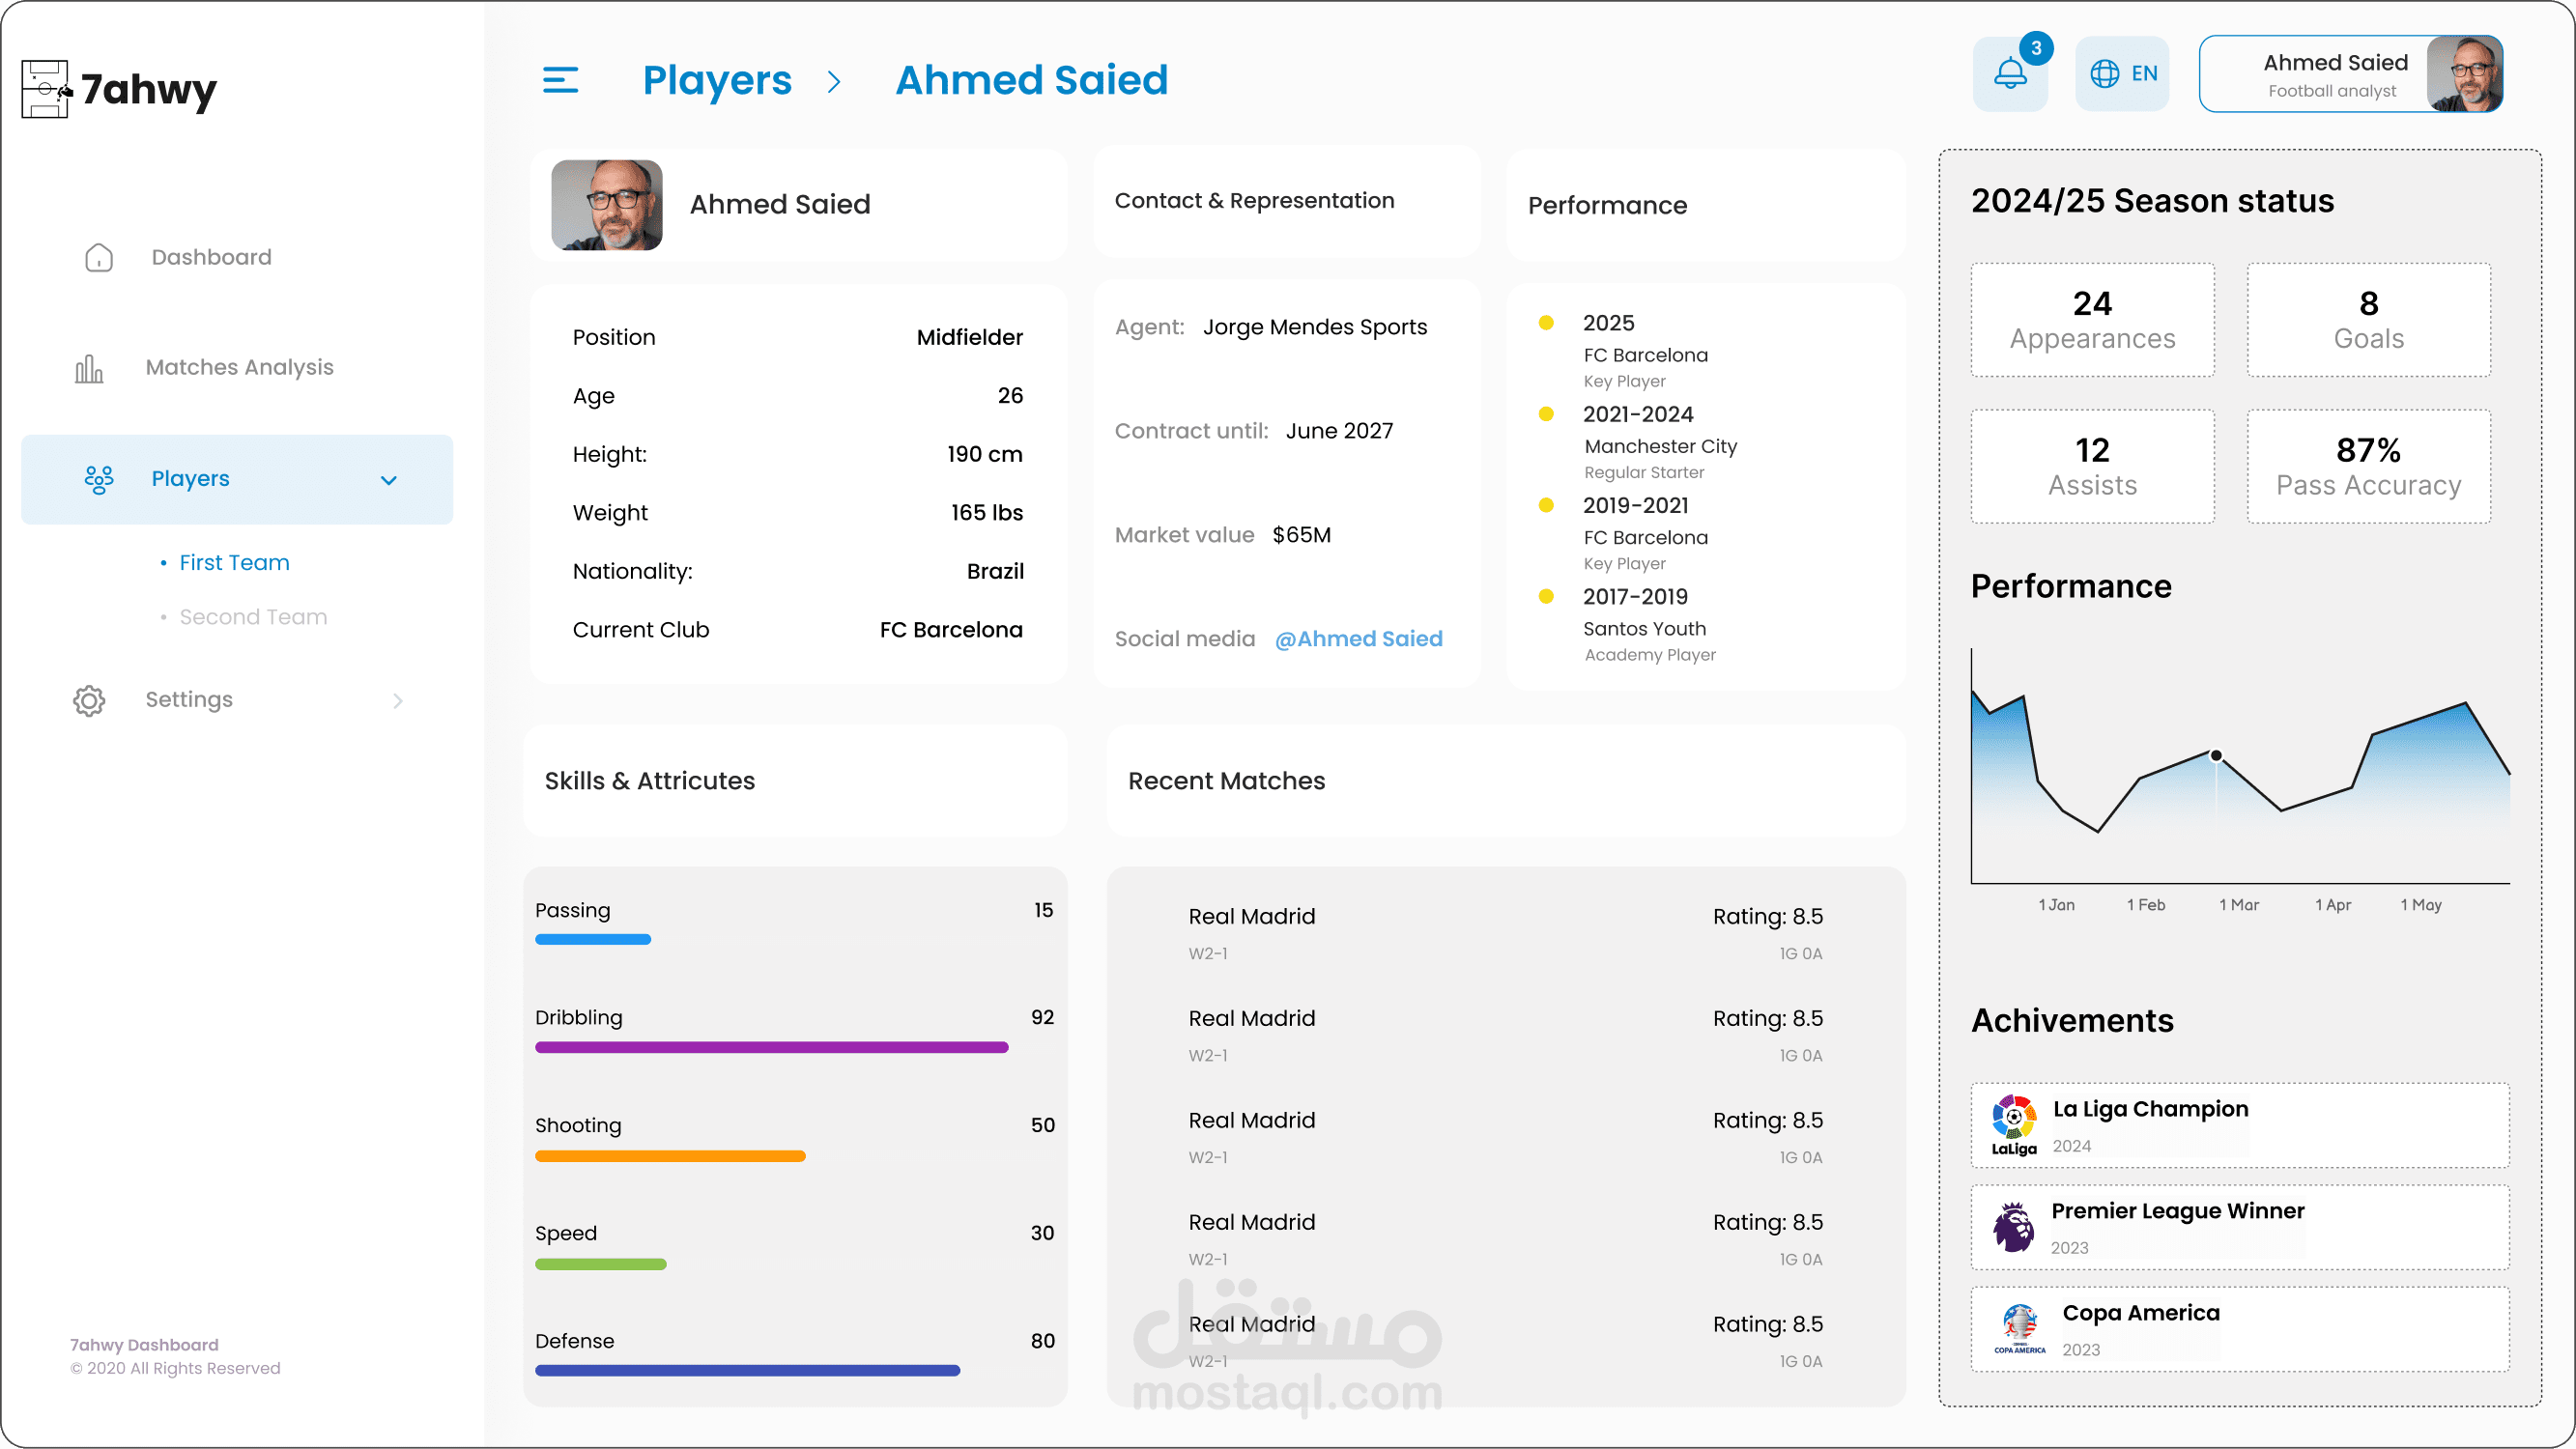Click the player photo thumbnail
This screenshot has height=1449, width=2576.
point(606,205)
